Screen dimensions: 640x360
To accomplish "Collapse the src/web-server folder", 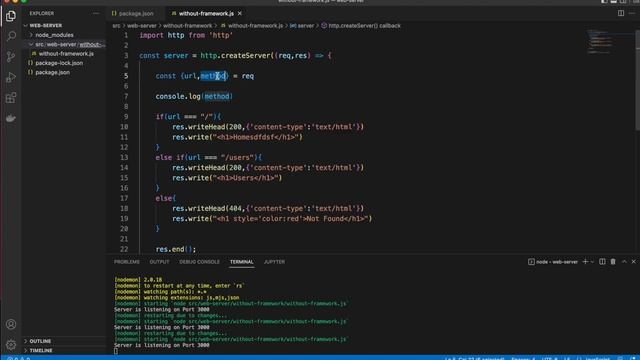I will (64, 44).
